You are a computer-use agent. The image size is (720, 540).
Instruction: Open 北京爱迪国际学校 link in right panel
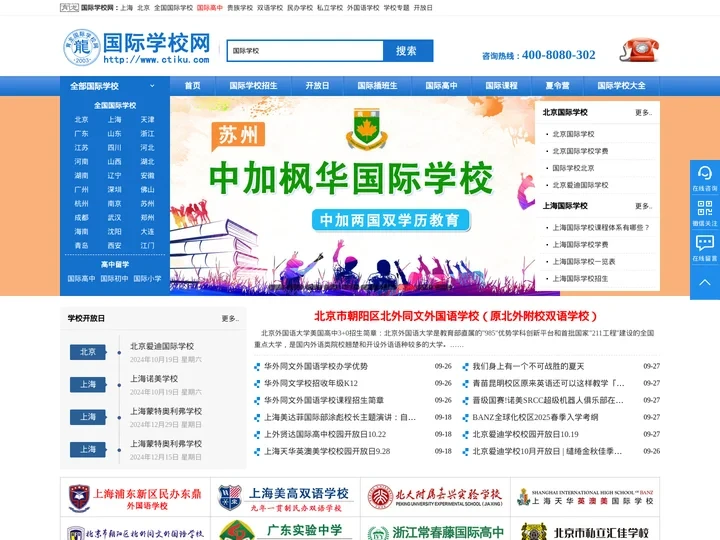(580, 185)
